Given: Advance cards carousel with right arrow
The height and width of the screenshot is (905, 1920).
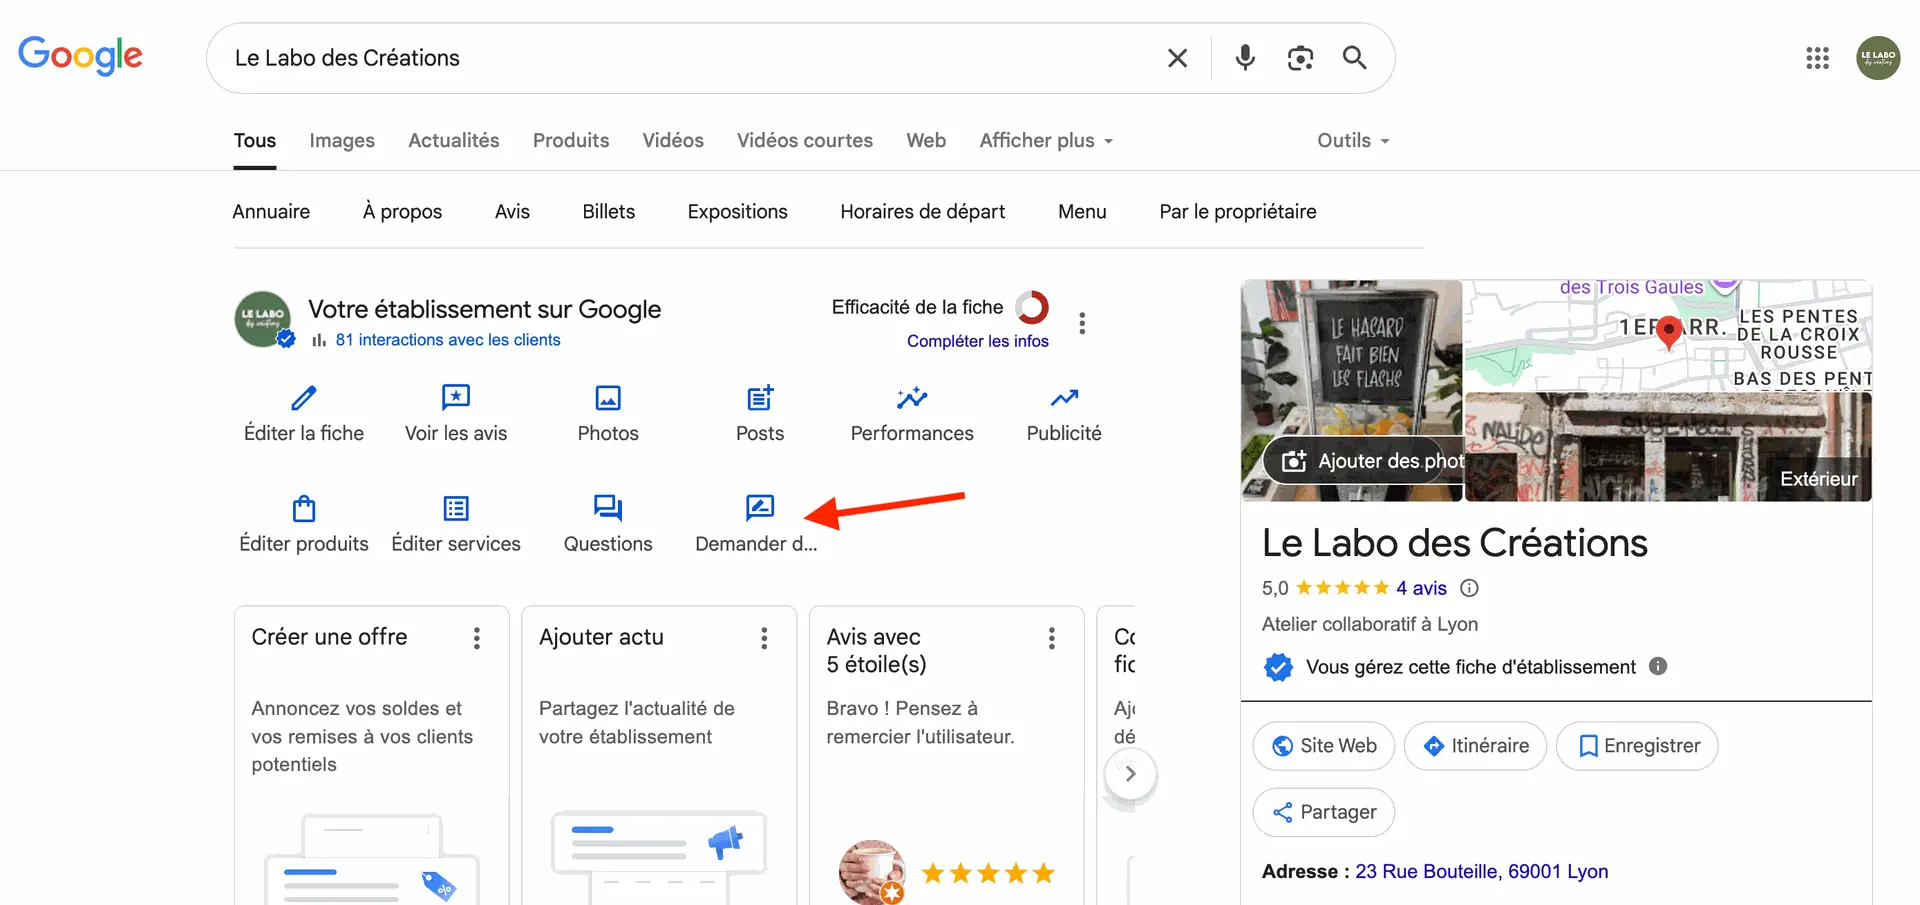Looking at the screenshot, I should 1130,773.
